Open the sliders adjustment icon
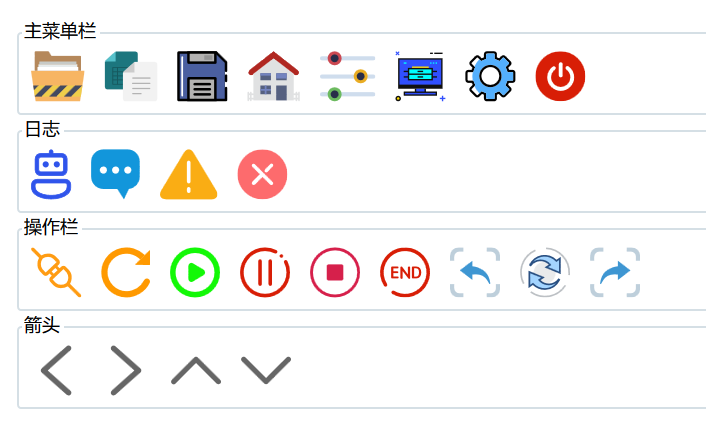Viewport: 706px width, 429px height. (347, 76)
